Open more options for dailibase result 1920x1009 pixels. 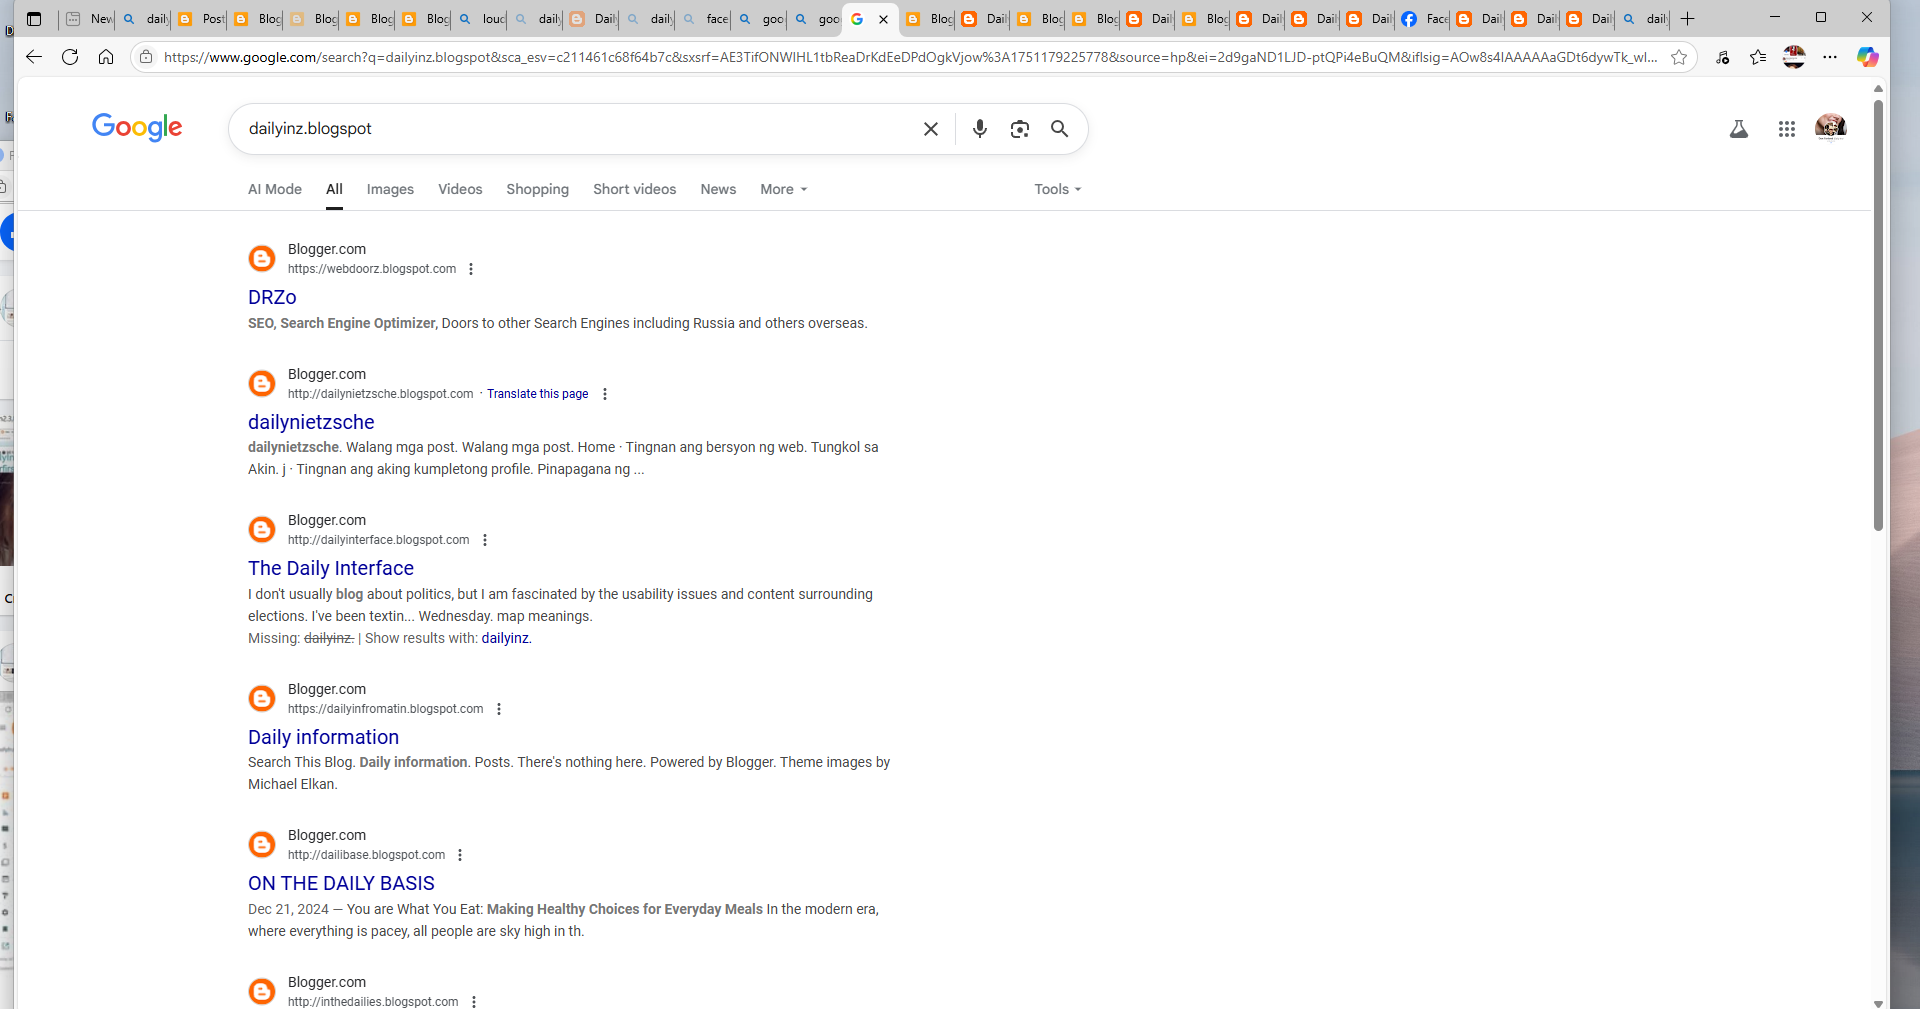point(460,855)
